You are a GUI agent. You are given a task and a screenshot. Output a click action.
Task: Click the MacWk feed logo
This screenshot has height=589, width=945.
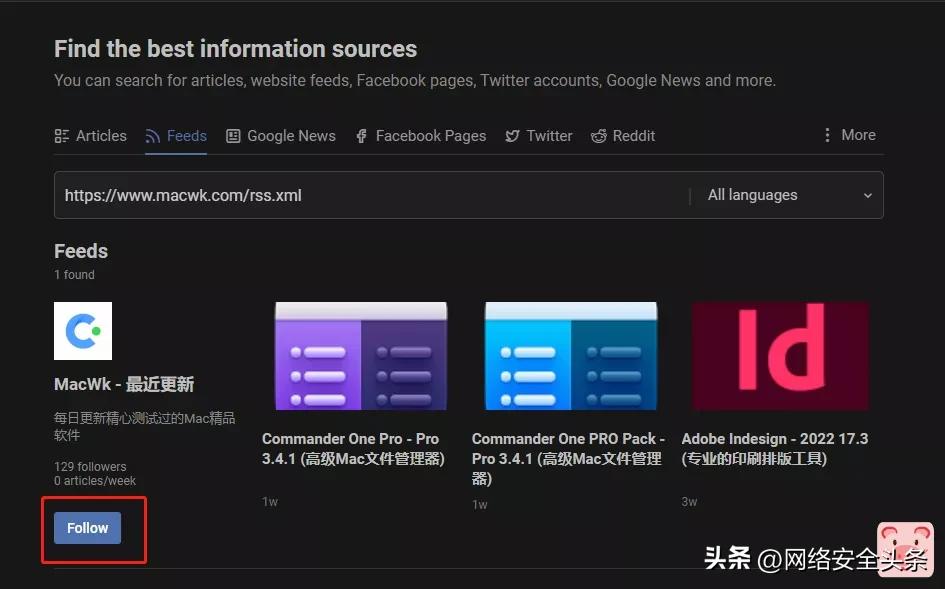tap(83, 330)
